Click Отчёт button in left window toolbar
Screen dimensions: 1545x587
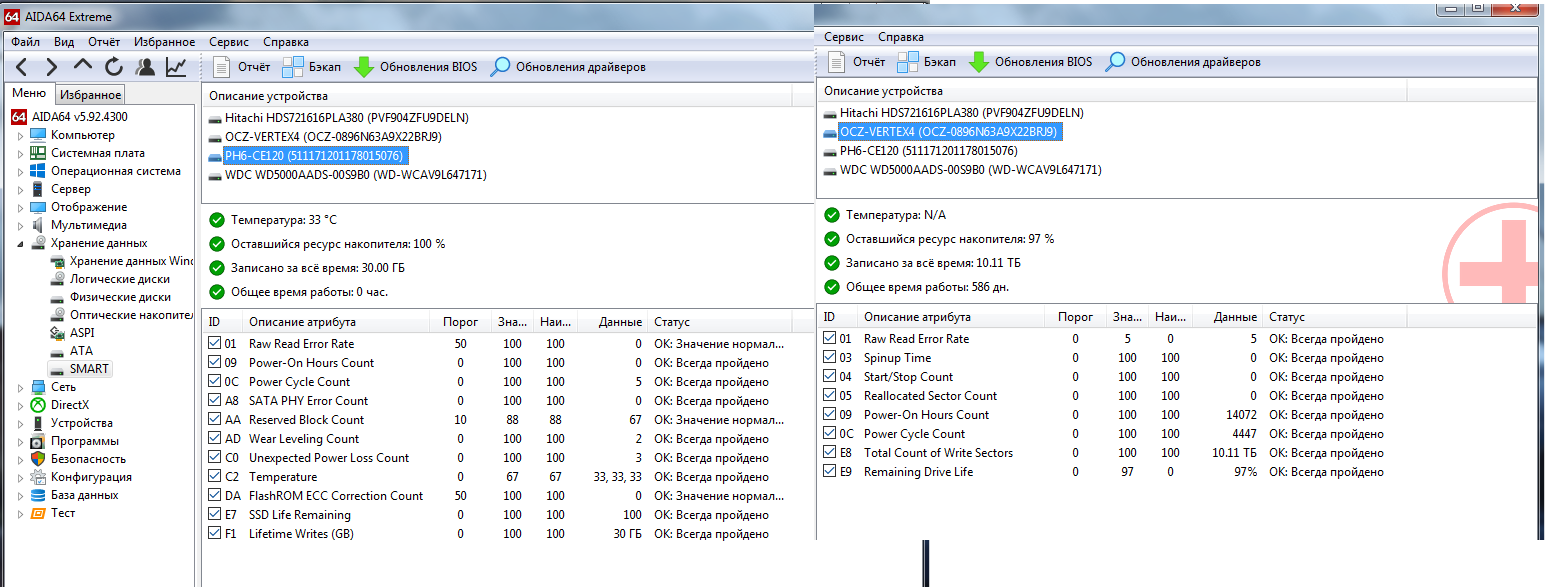coord(241,67)
